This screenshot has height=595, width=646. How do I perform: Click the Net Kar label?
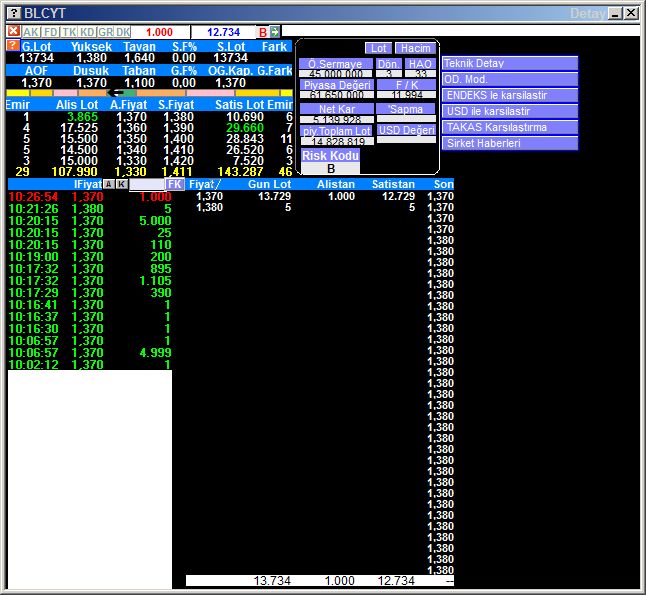(x=337, y=109)
